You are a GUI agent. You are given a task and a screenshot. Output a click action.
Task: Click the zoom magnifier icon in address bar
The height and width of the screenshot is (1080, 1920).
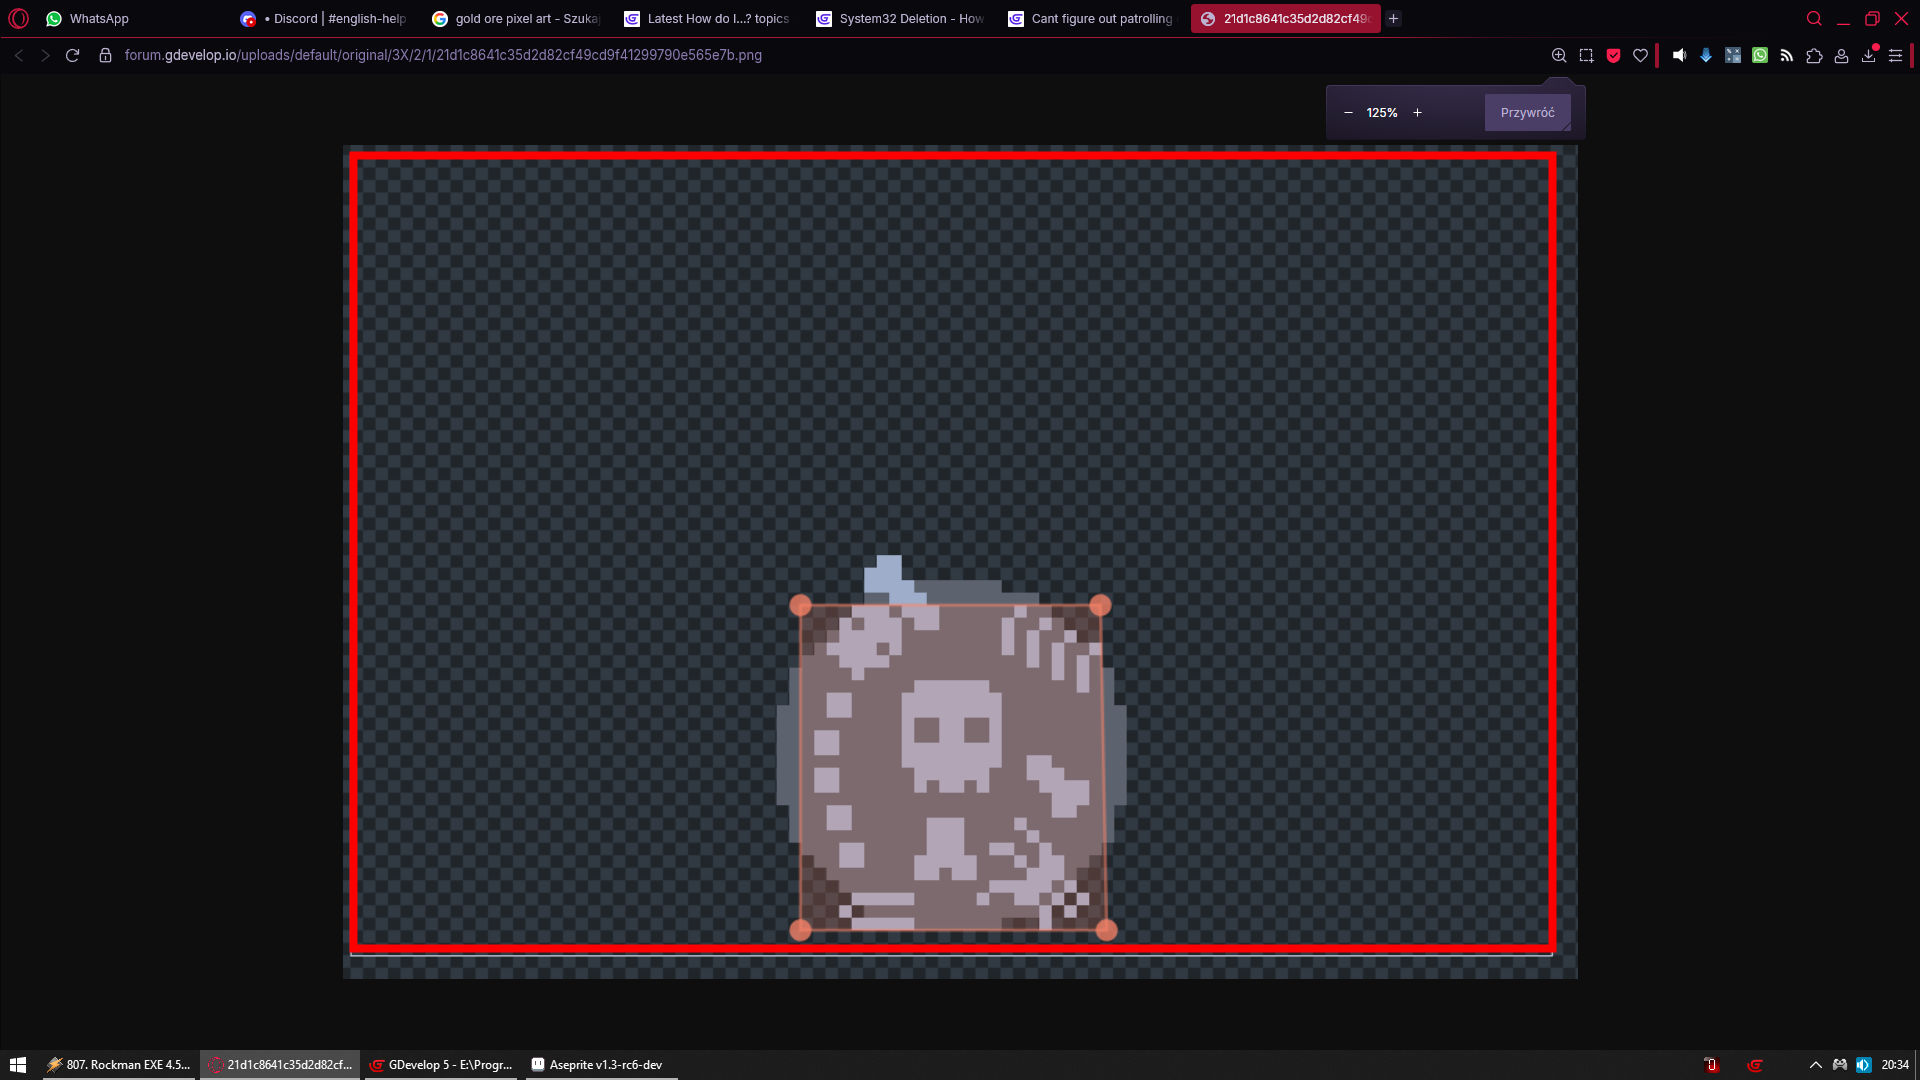click(1559, 55)
